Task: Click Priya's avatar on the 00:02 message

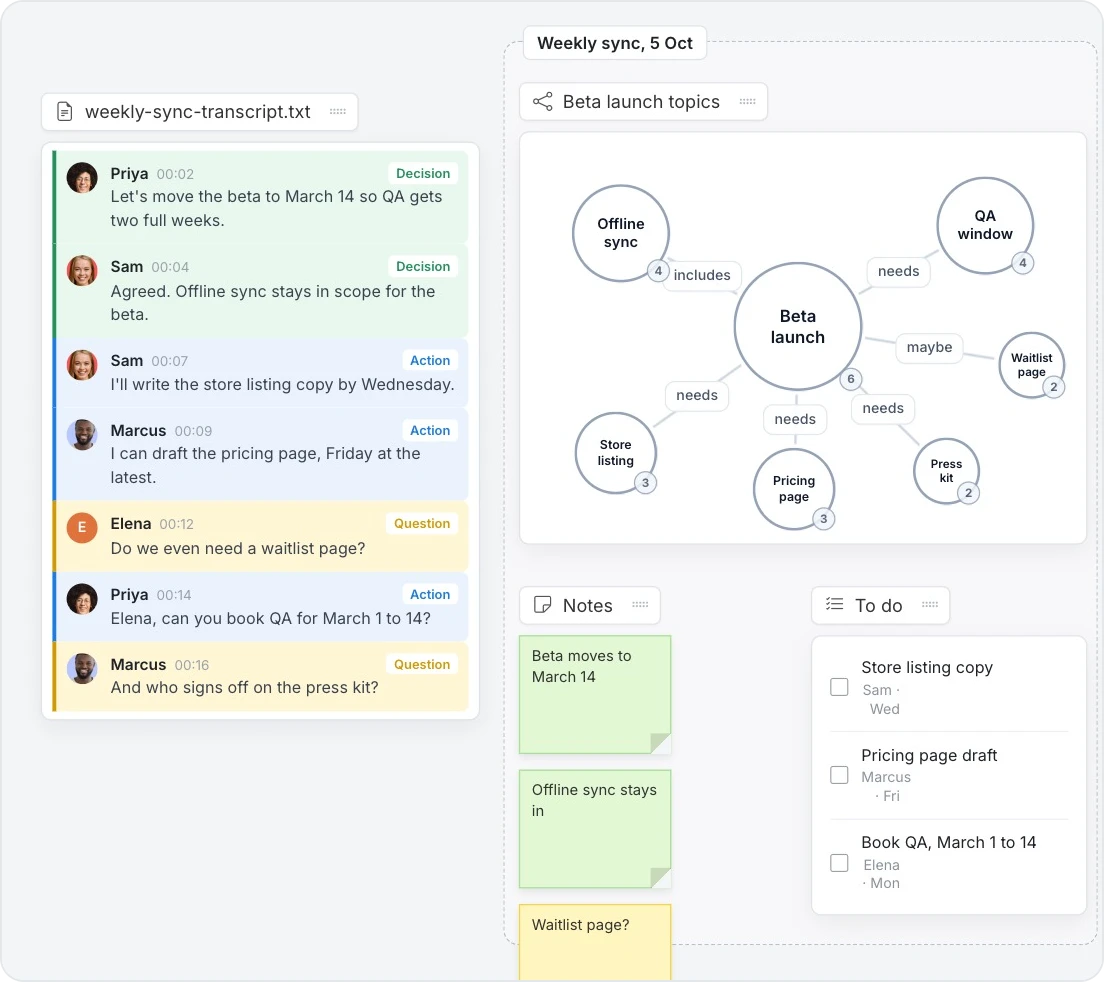Action: click(82, 177)
